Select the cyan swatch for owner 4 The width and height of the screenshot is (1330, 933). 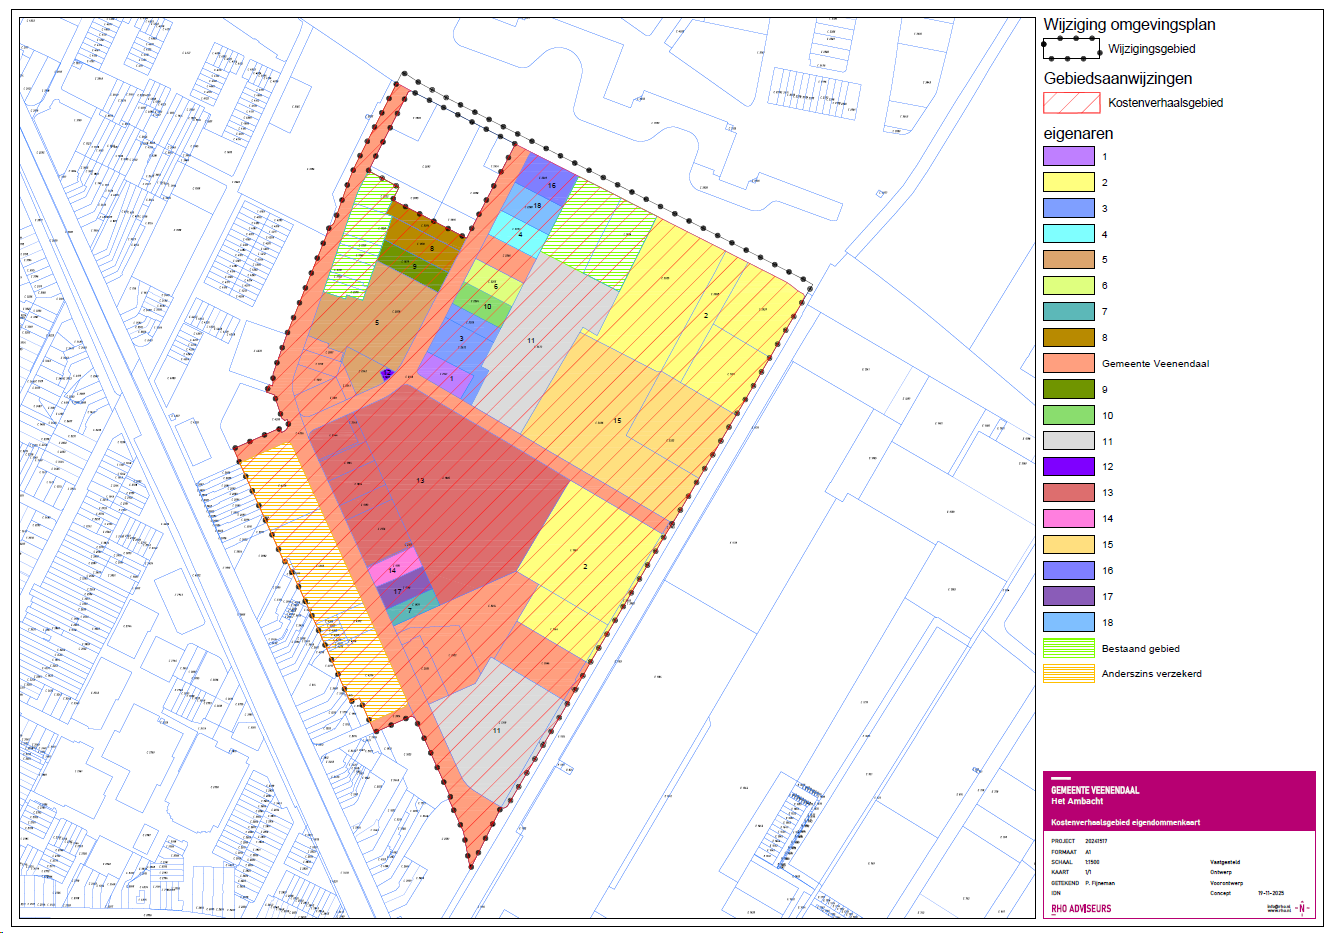[x=1069, y=234]
